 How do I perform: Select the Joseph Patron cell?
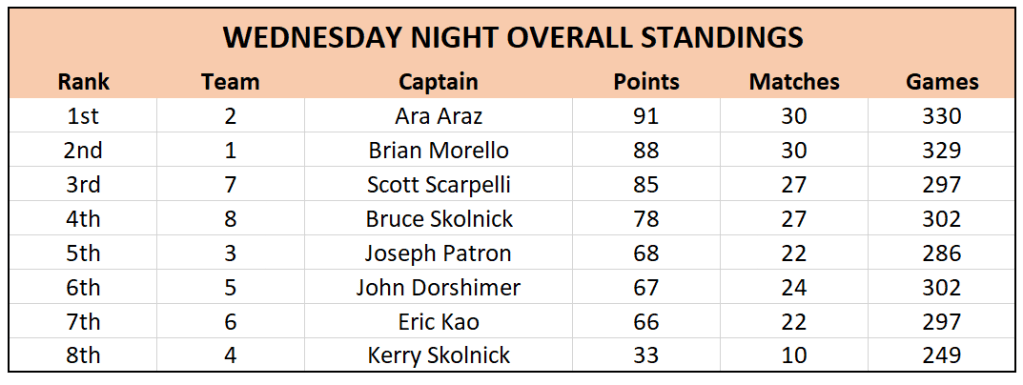[x=438, y=253]
